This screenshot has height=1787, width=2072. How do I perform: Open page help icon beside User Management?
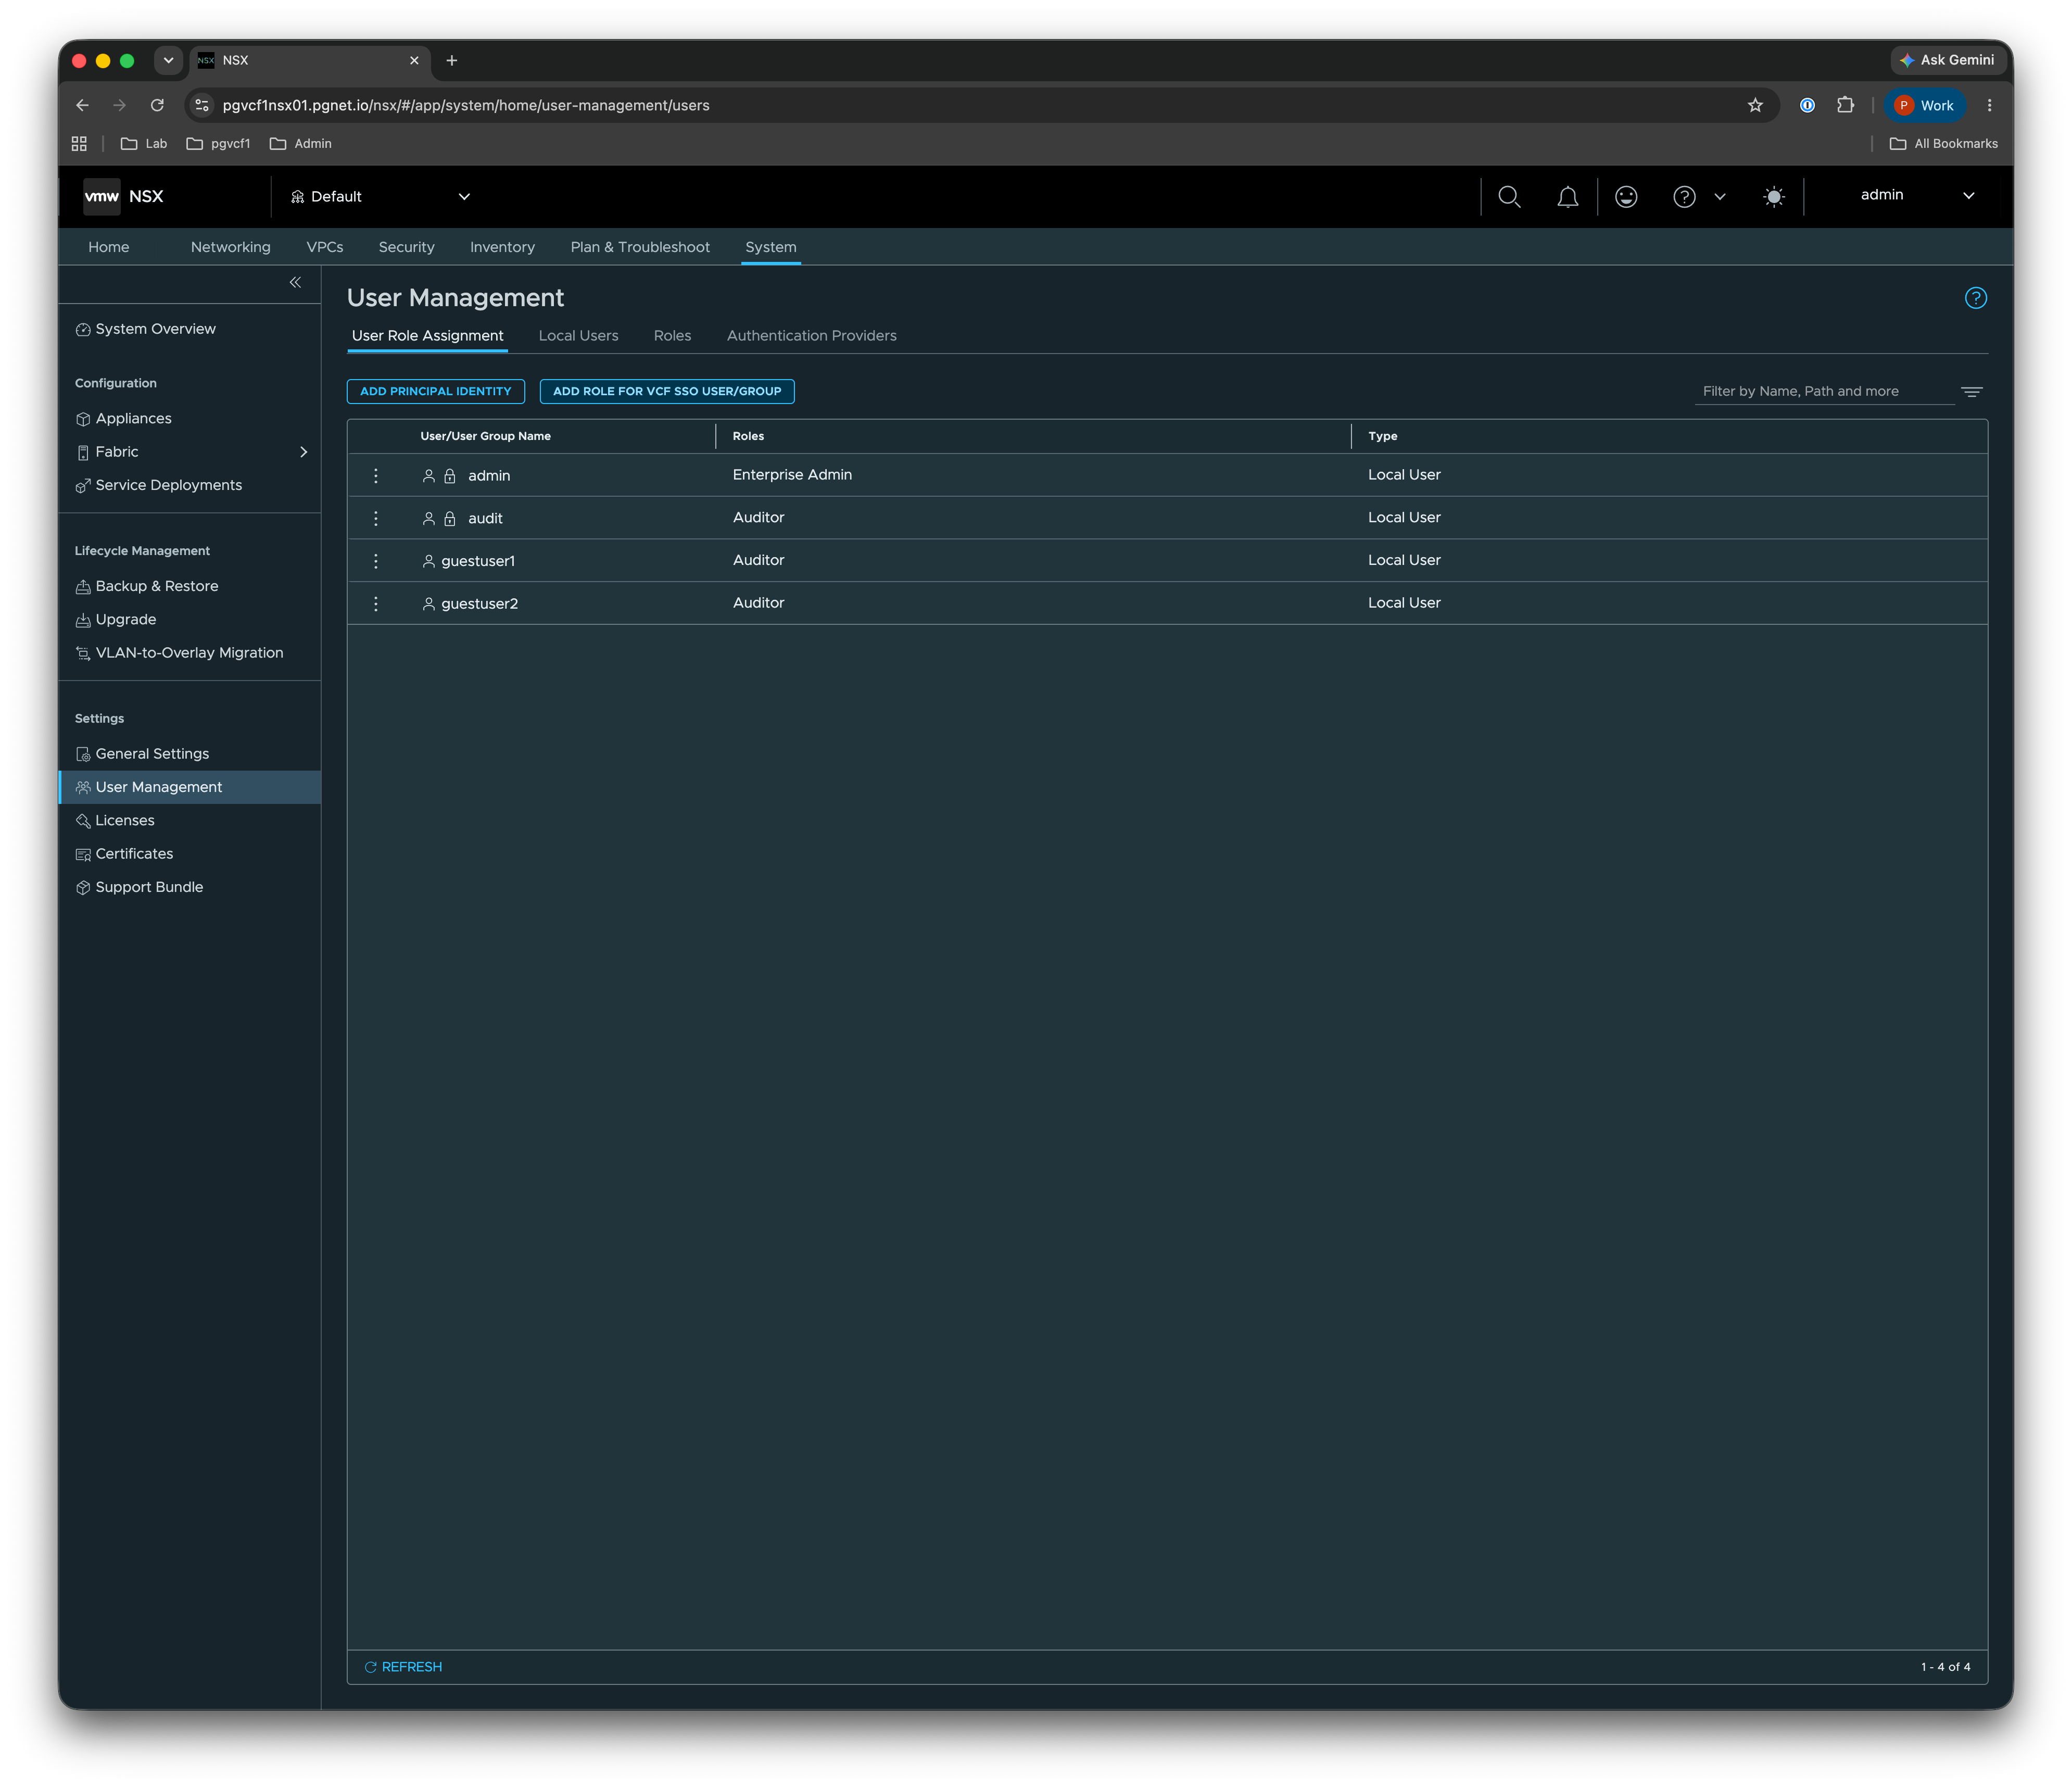pos(1975,298)
